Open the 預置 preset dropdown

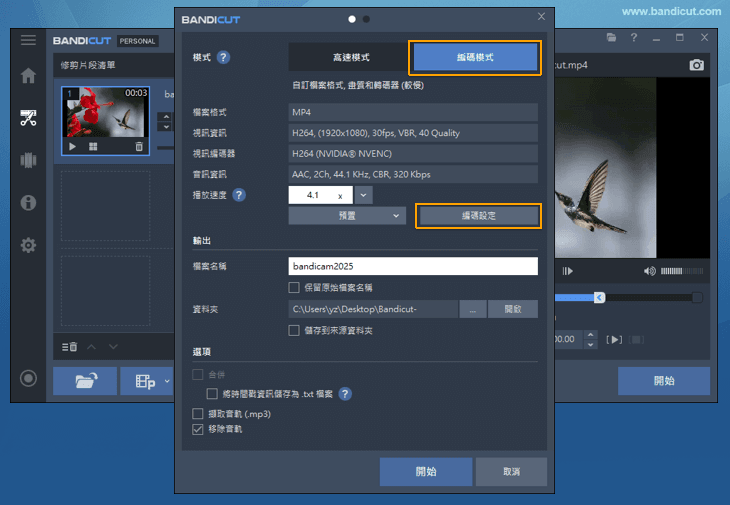pyautogui.click(x=347, y=215)
